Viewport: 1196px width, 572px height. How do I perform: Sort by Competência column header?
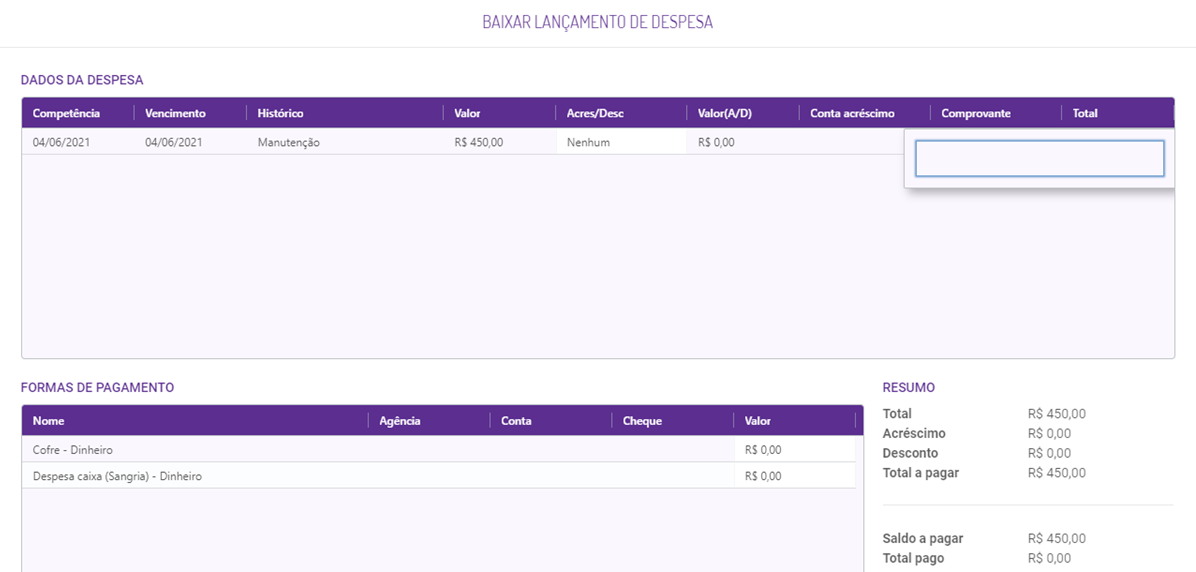[x=66, y=113]
